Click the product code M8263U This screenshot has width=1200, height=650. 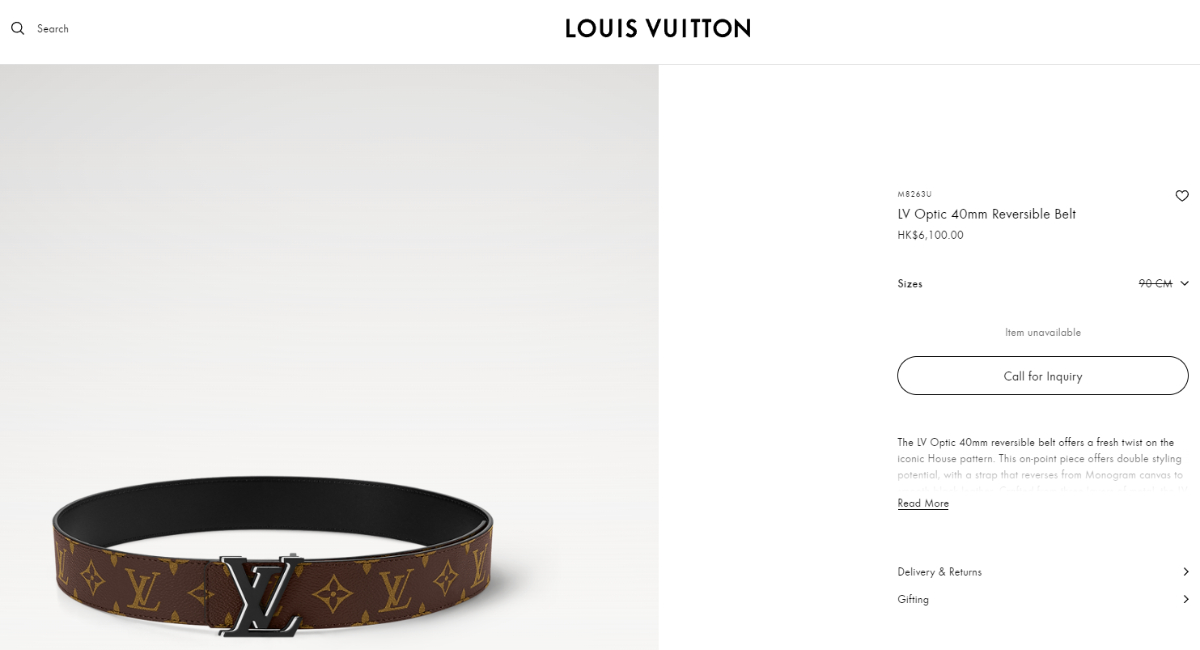(x=914, y=194)
